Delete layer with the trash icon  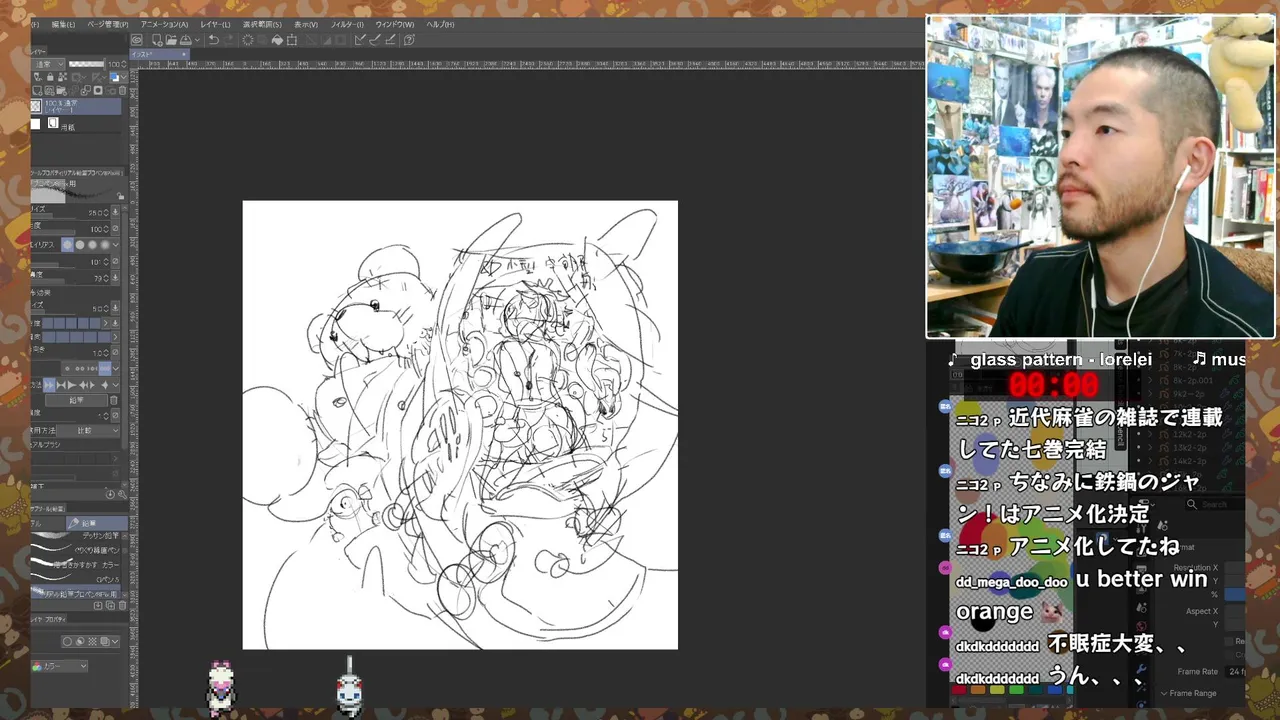point(122,90)
